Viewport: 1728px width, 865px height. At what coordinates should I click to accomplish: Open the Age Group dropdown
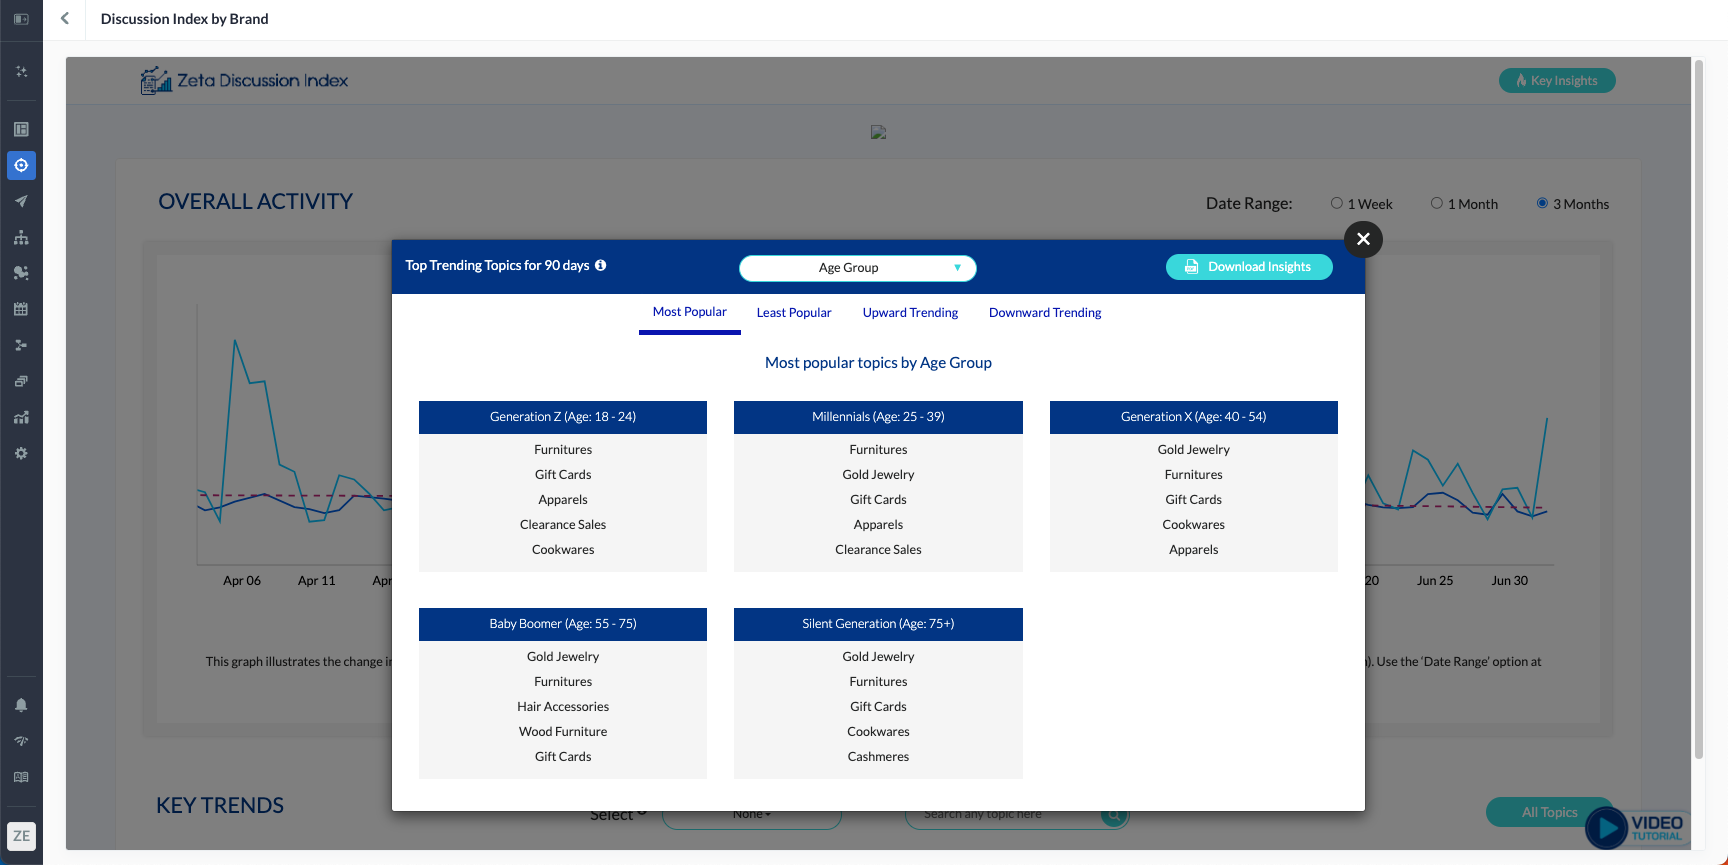coord(857,268)
